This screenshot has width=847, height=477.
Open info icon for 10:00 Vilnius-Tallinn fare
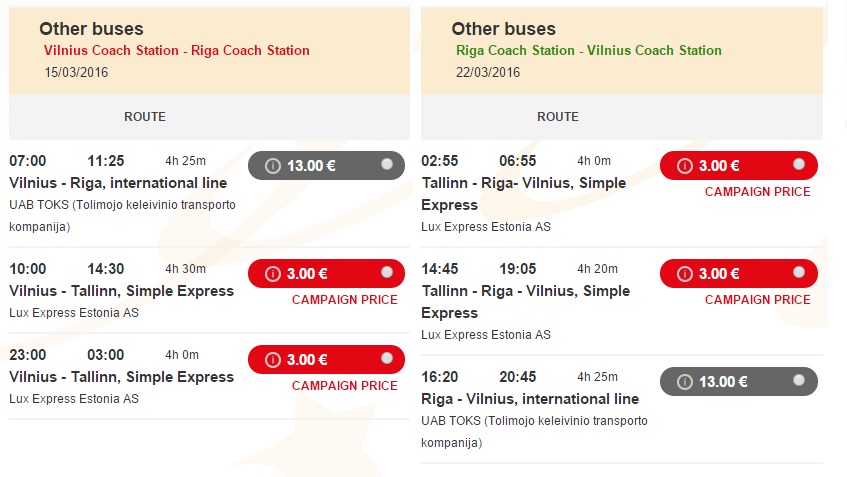[x=273, y=274]
